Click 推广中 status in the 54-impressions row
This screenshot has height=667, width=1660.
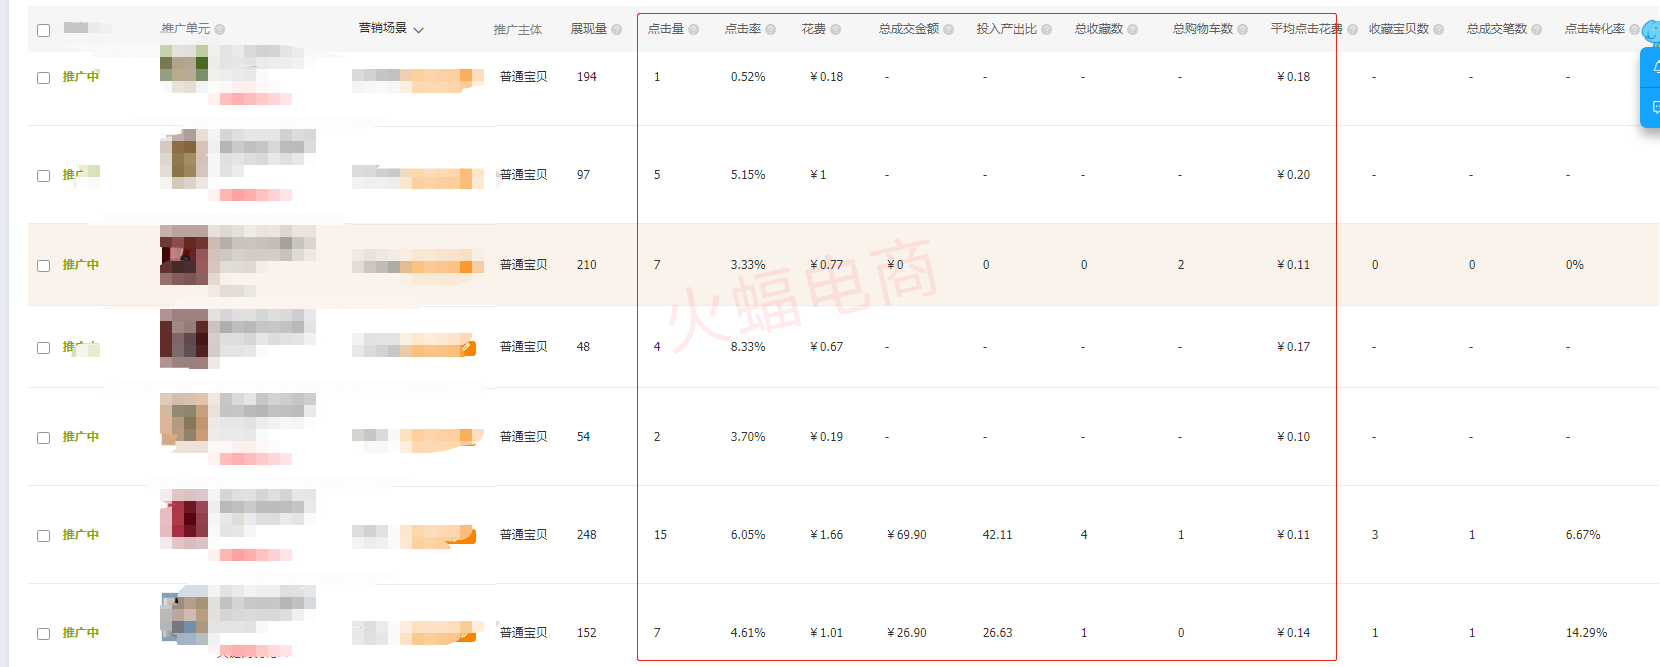[81, 437]
